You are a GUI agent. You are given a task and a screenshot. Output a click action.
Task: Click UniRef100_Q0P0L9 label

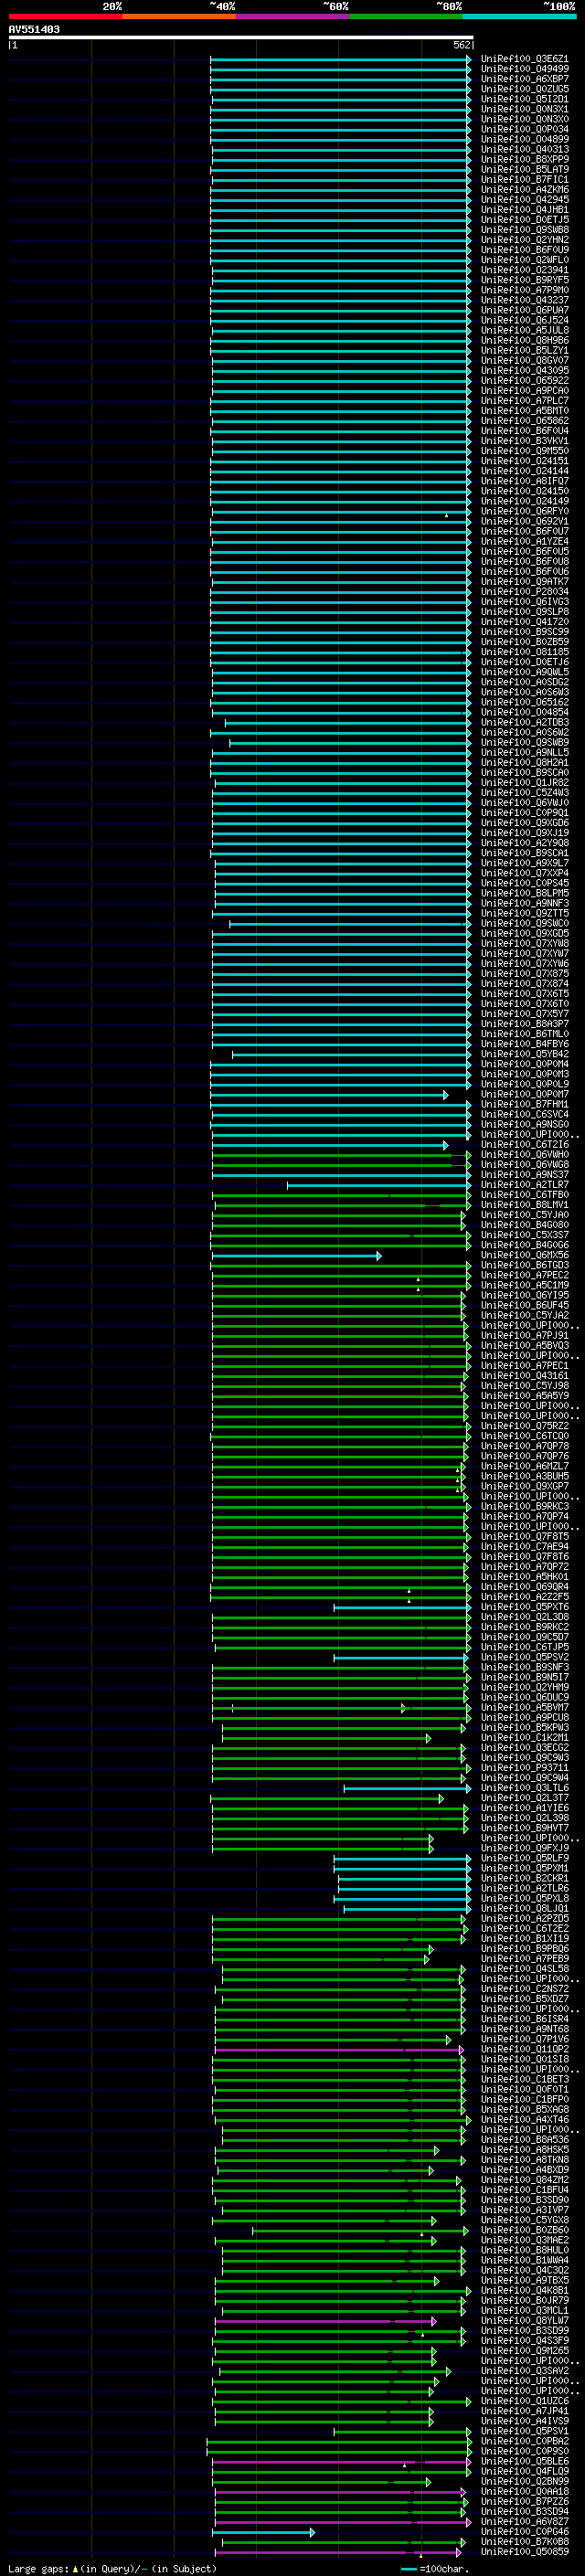(x=525, y=1084)
